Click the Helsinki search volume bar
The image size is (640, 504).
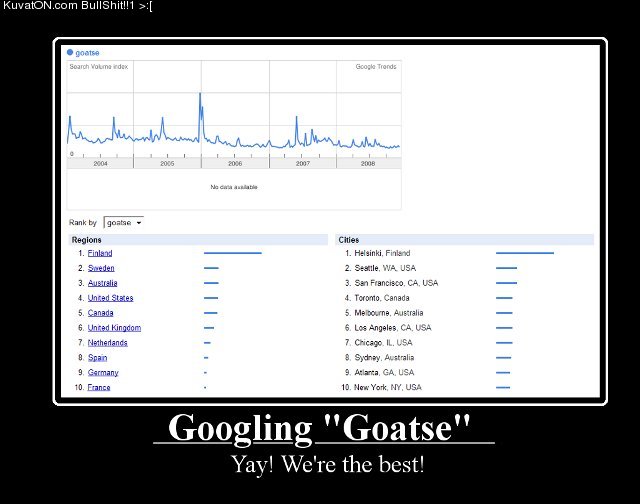[525, 253]
